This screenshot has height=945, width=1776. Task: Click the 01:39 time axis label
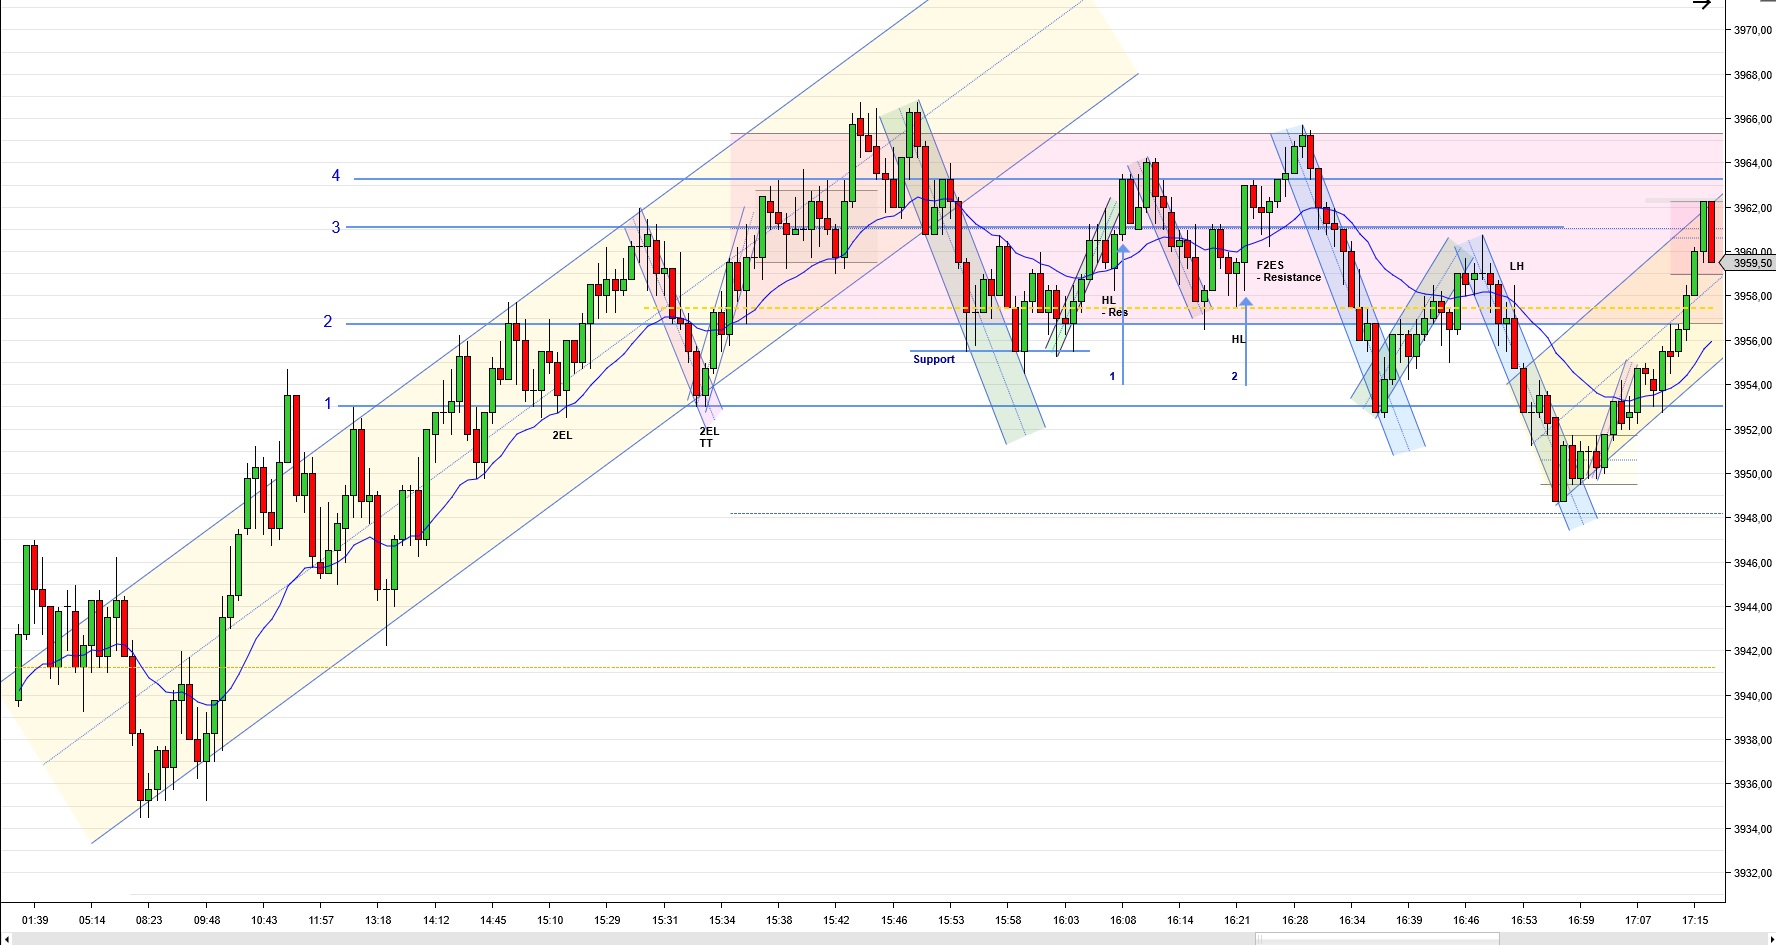click(35, 920)
